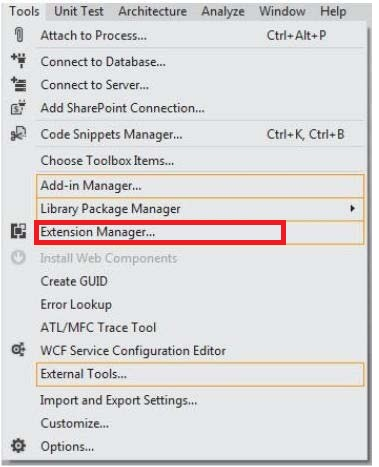Choose Error Lookup from Tools menu
Viewport: 379px width, 467px height.
pyautogui.click(x=76, y=304)
